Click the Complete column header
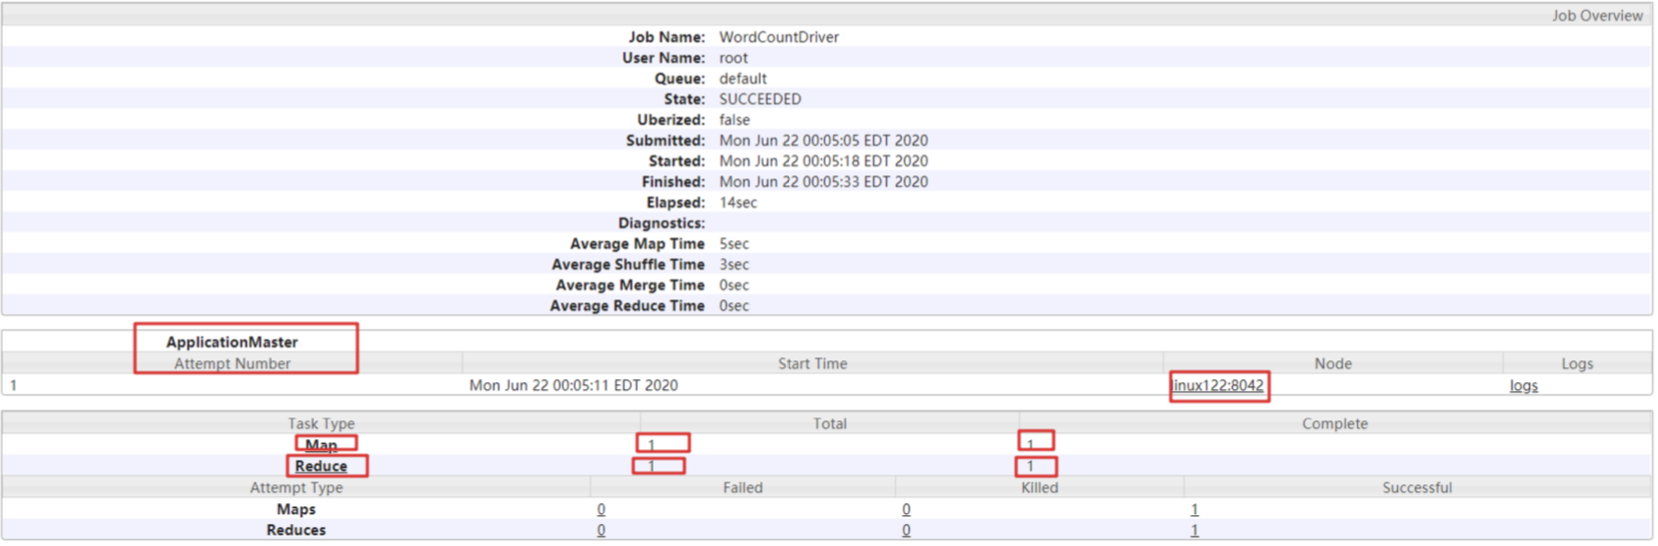 pyautogui.click(x=1335, y=424)
